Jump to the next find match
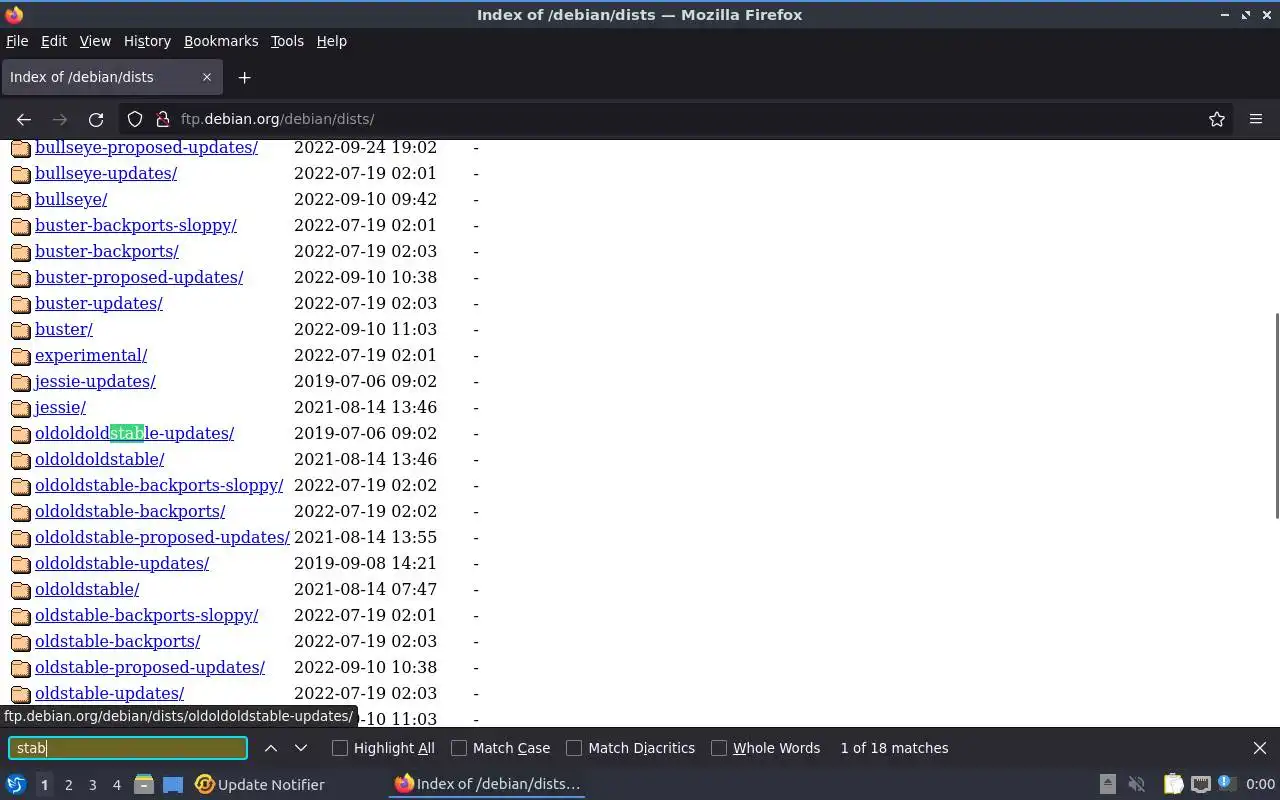 click(301, 748)
